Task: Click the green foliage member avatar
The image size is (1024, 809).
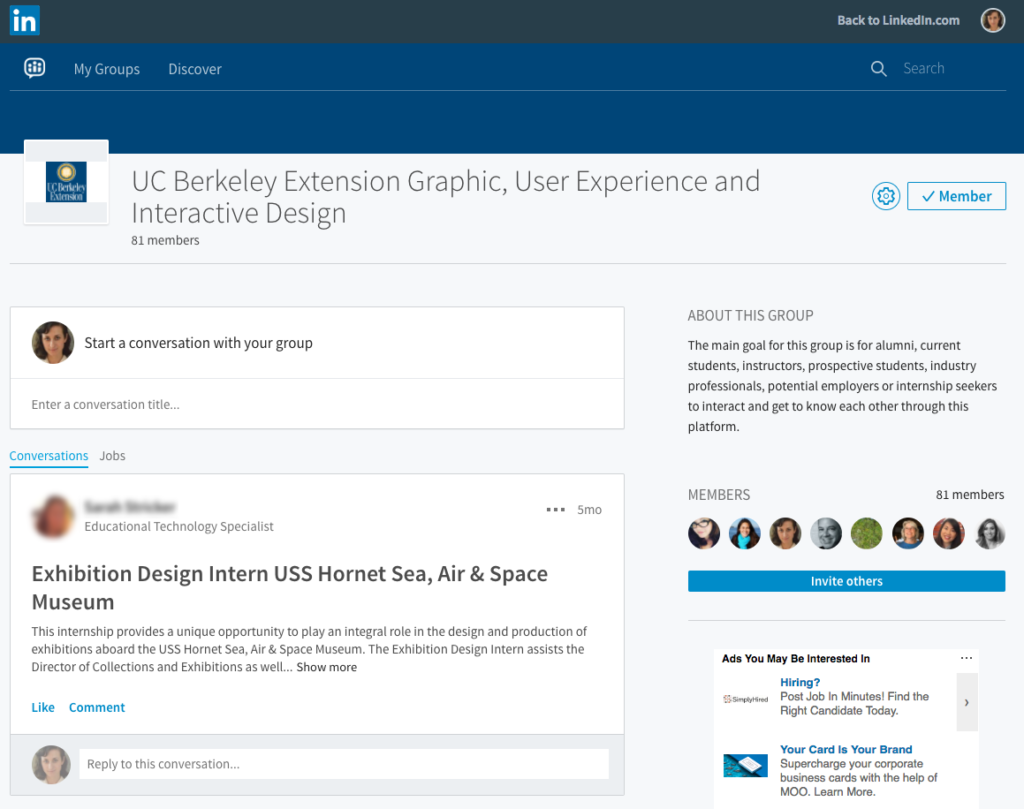Action: tap(867, 533)
